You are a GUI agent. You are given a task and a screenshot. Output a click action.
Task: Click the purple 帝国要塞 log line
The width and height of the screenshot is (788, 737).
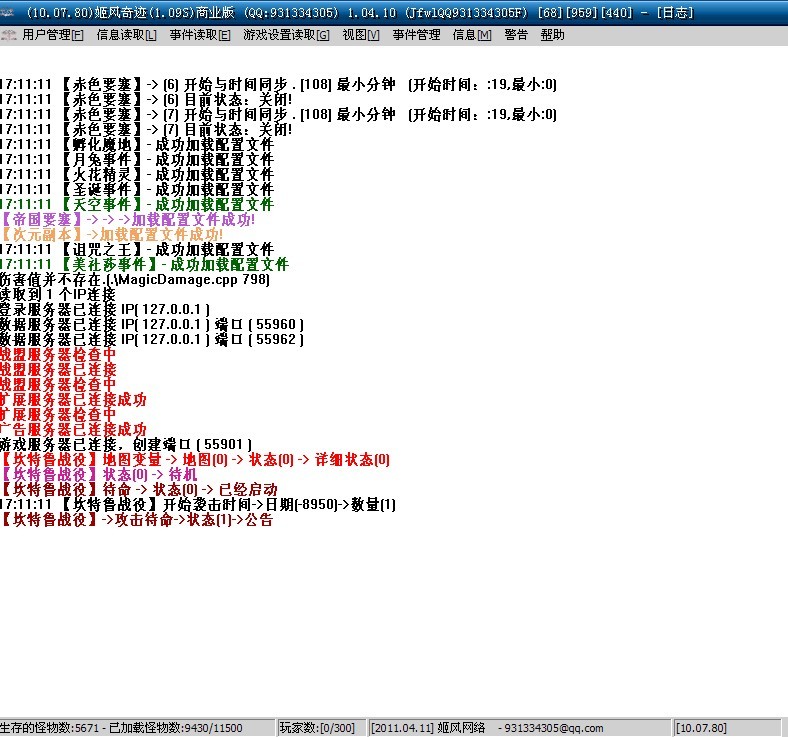(x=128, y=219)
